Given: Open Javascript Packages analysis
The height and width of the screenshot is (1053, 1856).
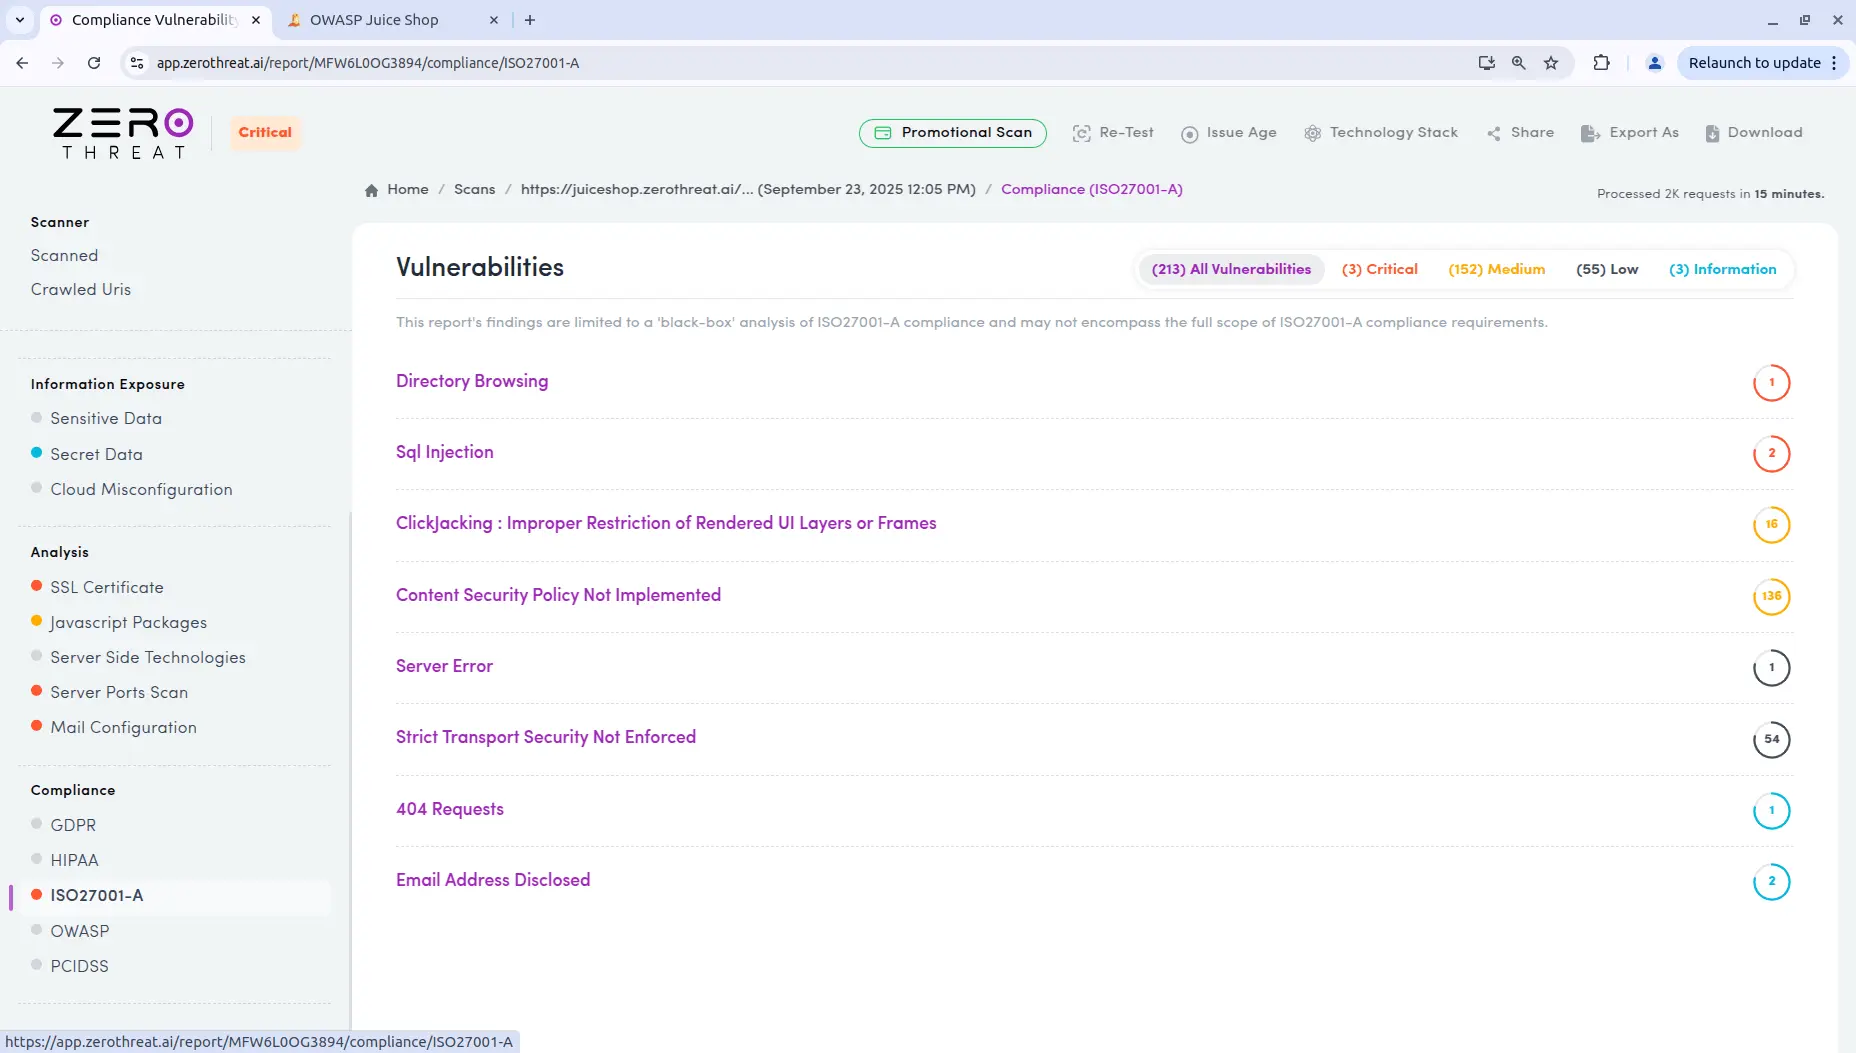Looking at the screenshot, I should [128, 623].
